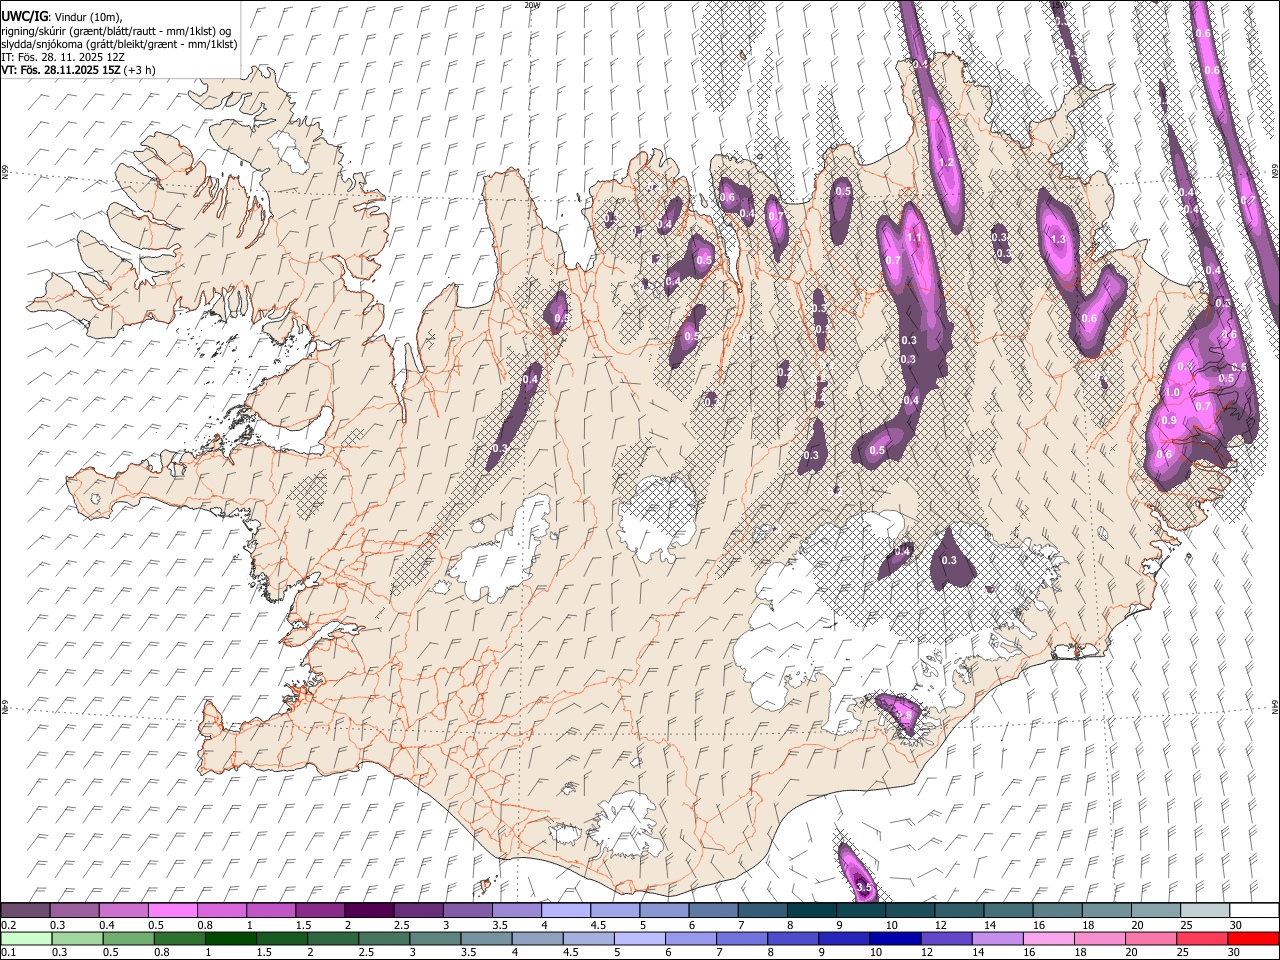
Task: Click the '1.2' precipitation value on the map
Action: coord(947,162)
